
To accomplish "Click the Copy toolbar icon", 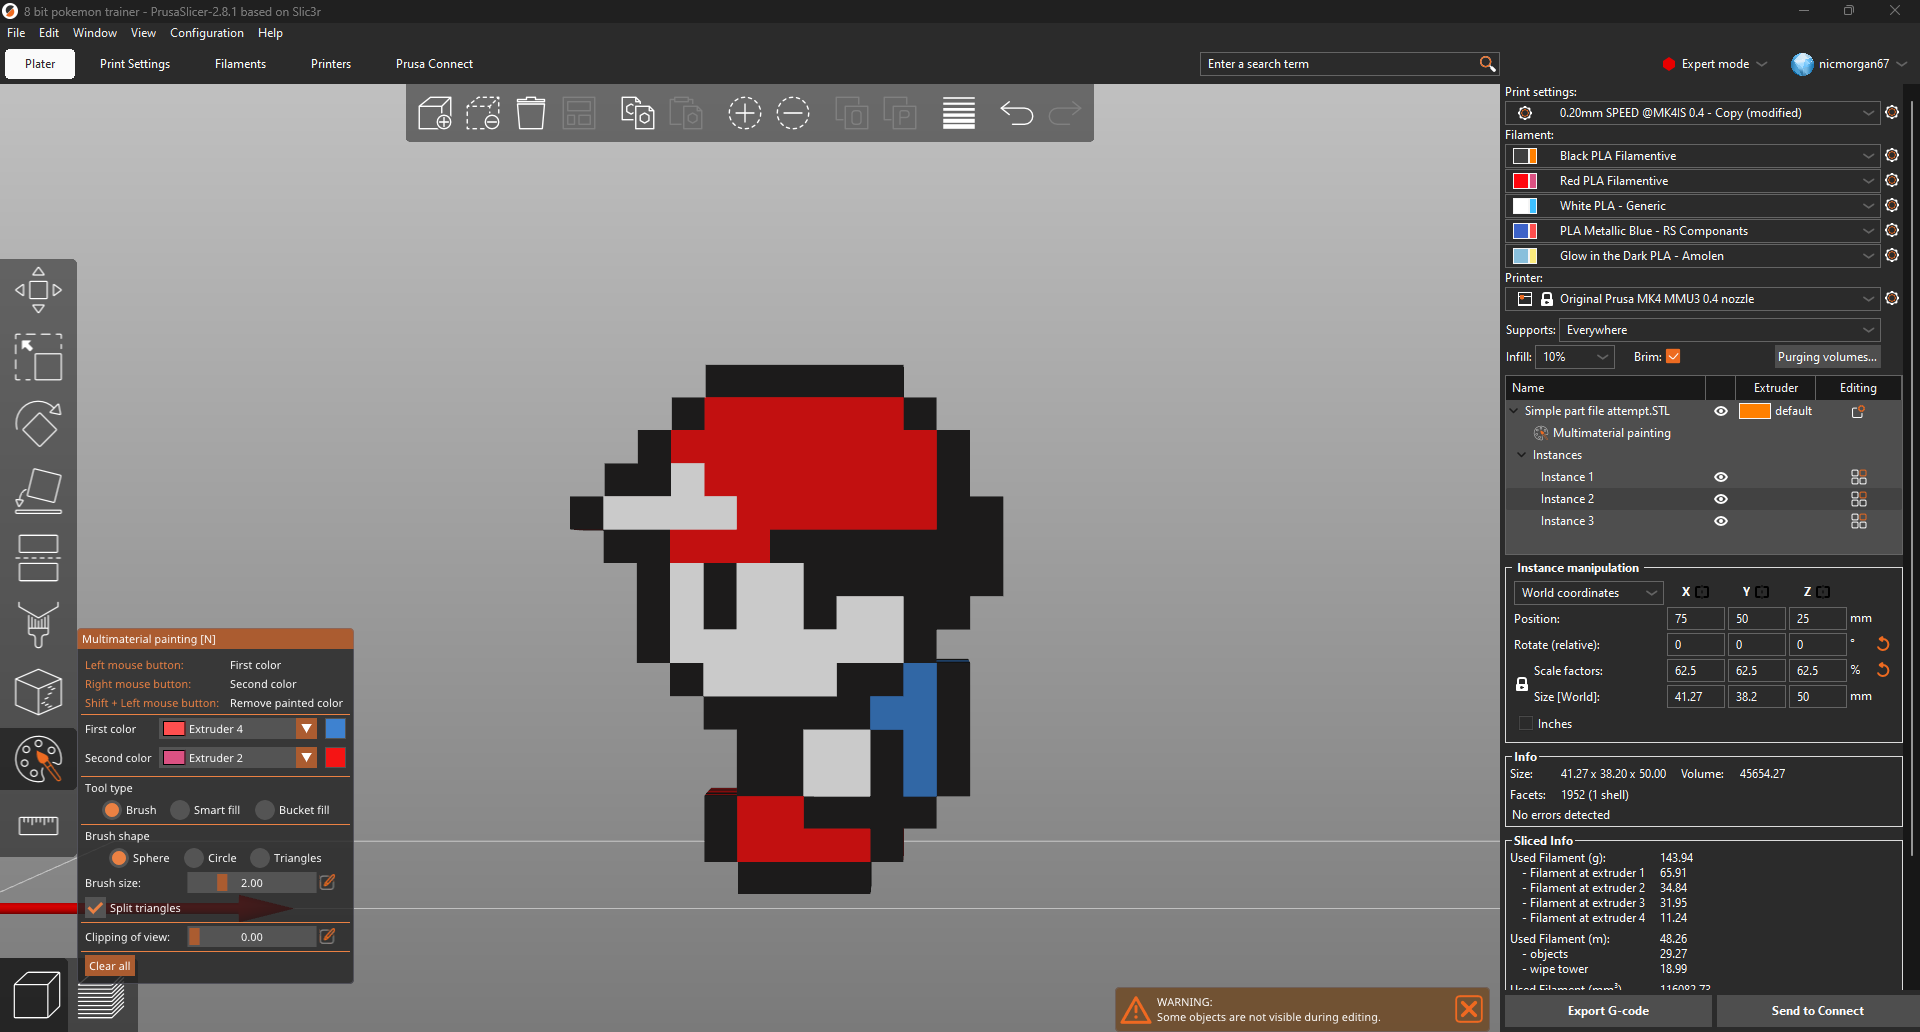I will (x=637, y=113).
